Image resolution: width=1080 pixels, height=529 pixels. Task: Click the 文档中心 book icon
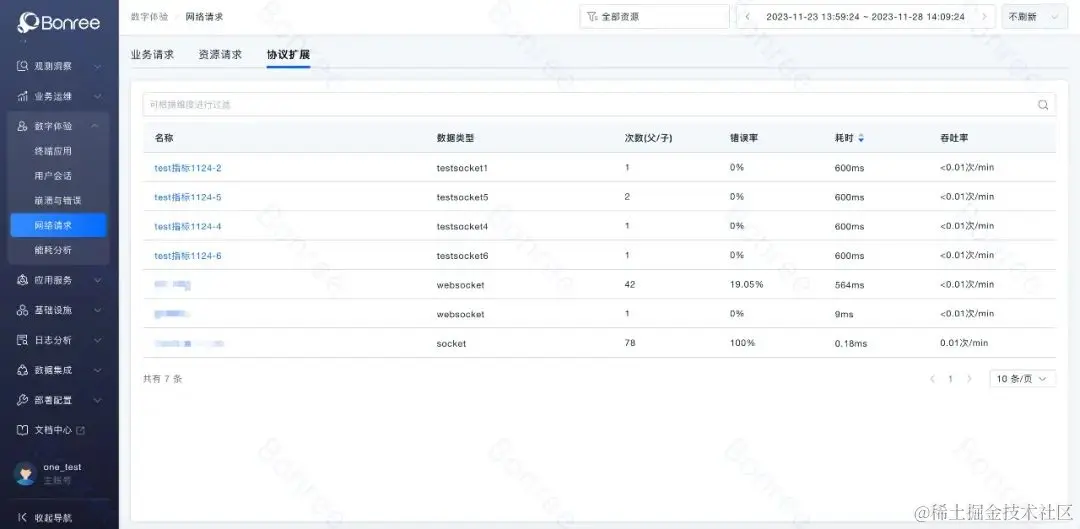23,430
